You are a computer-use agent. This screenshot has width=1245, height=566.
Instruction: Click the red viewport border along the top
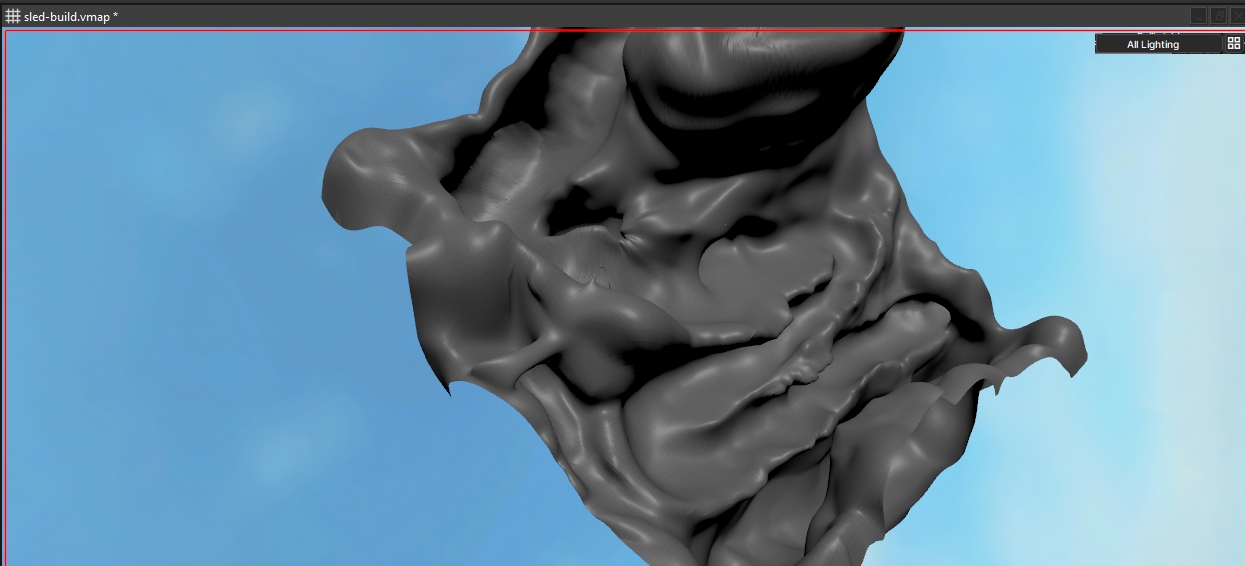tap(300, 31)
